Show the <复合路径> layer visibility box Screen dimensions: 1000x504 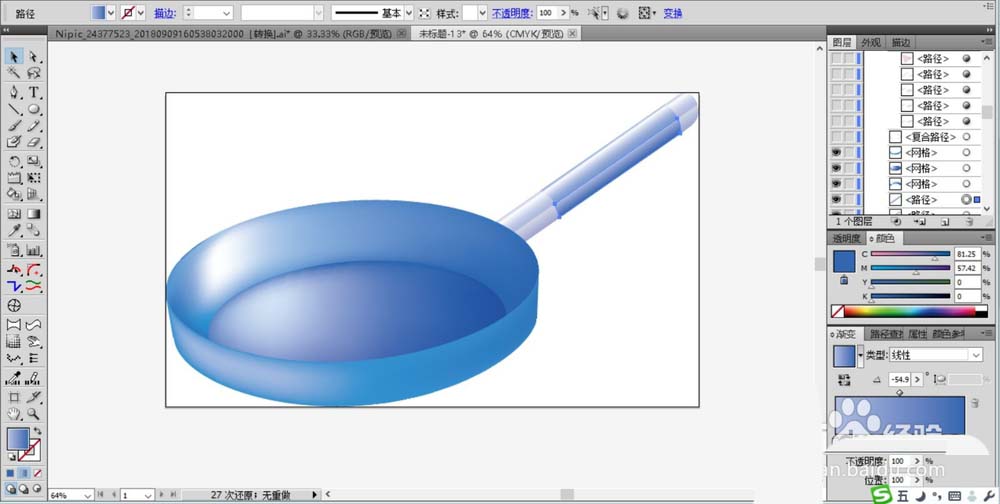[836, 137]
